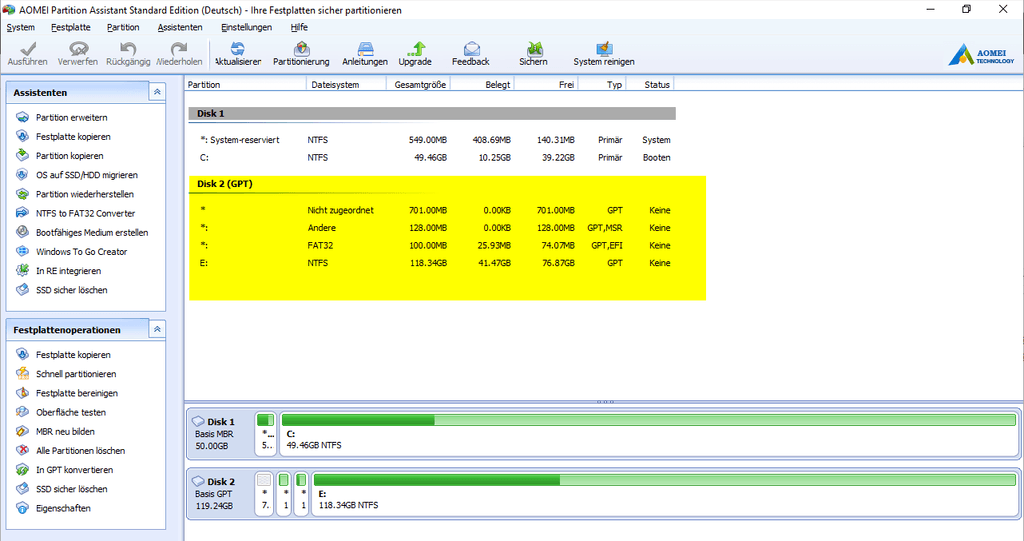The image size is (1024, 541).
Task: Open the Partitionierung toolbar icon
Action: click(x=301, y=49)
